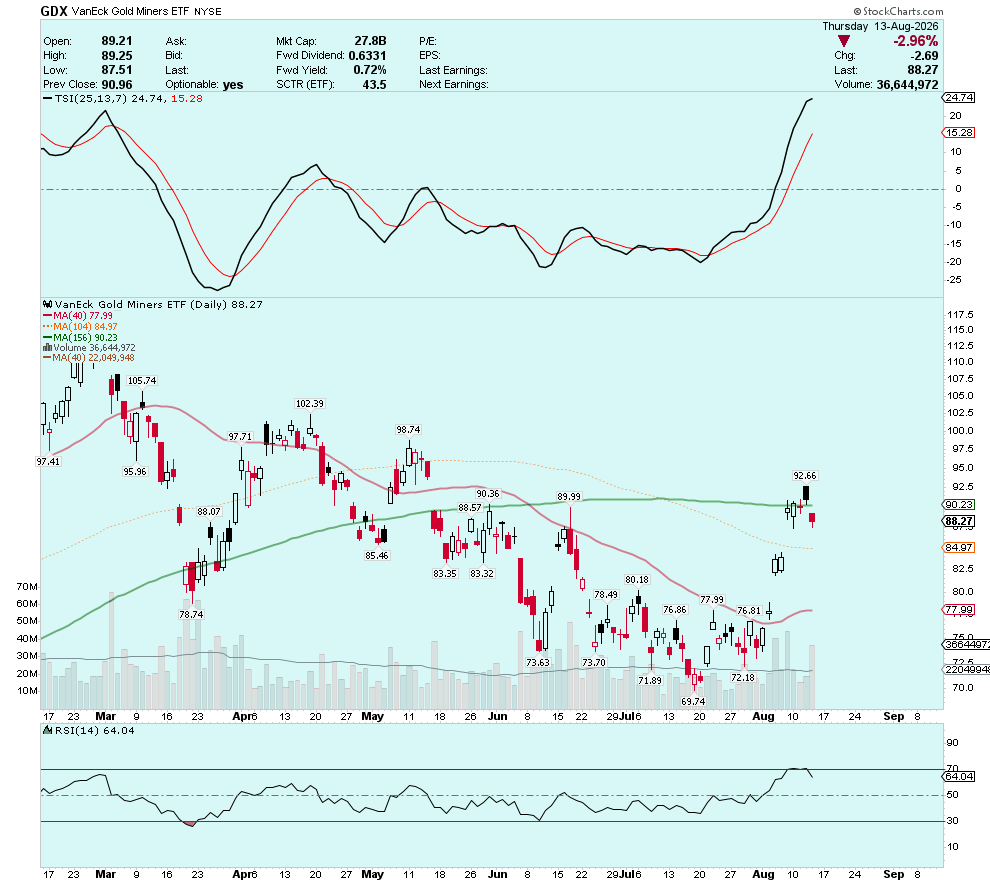Image resolution: width=990 pixels, height=883 pixels.
Task: Click the Volume value 36,644,972 in header
Action: [907, 85]
